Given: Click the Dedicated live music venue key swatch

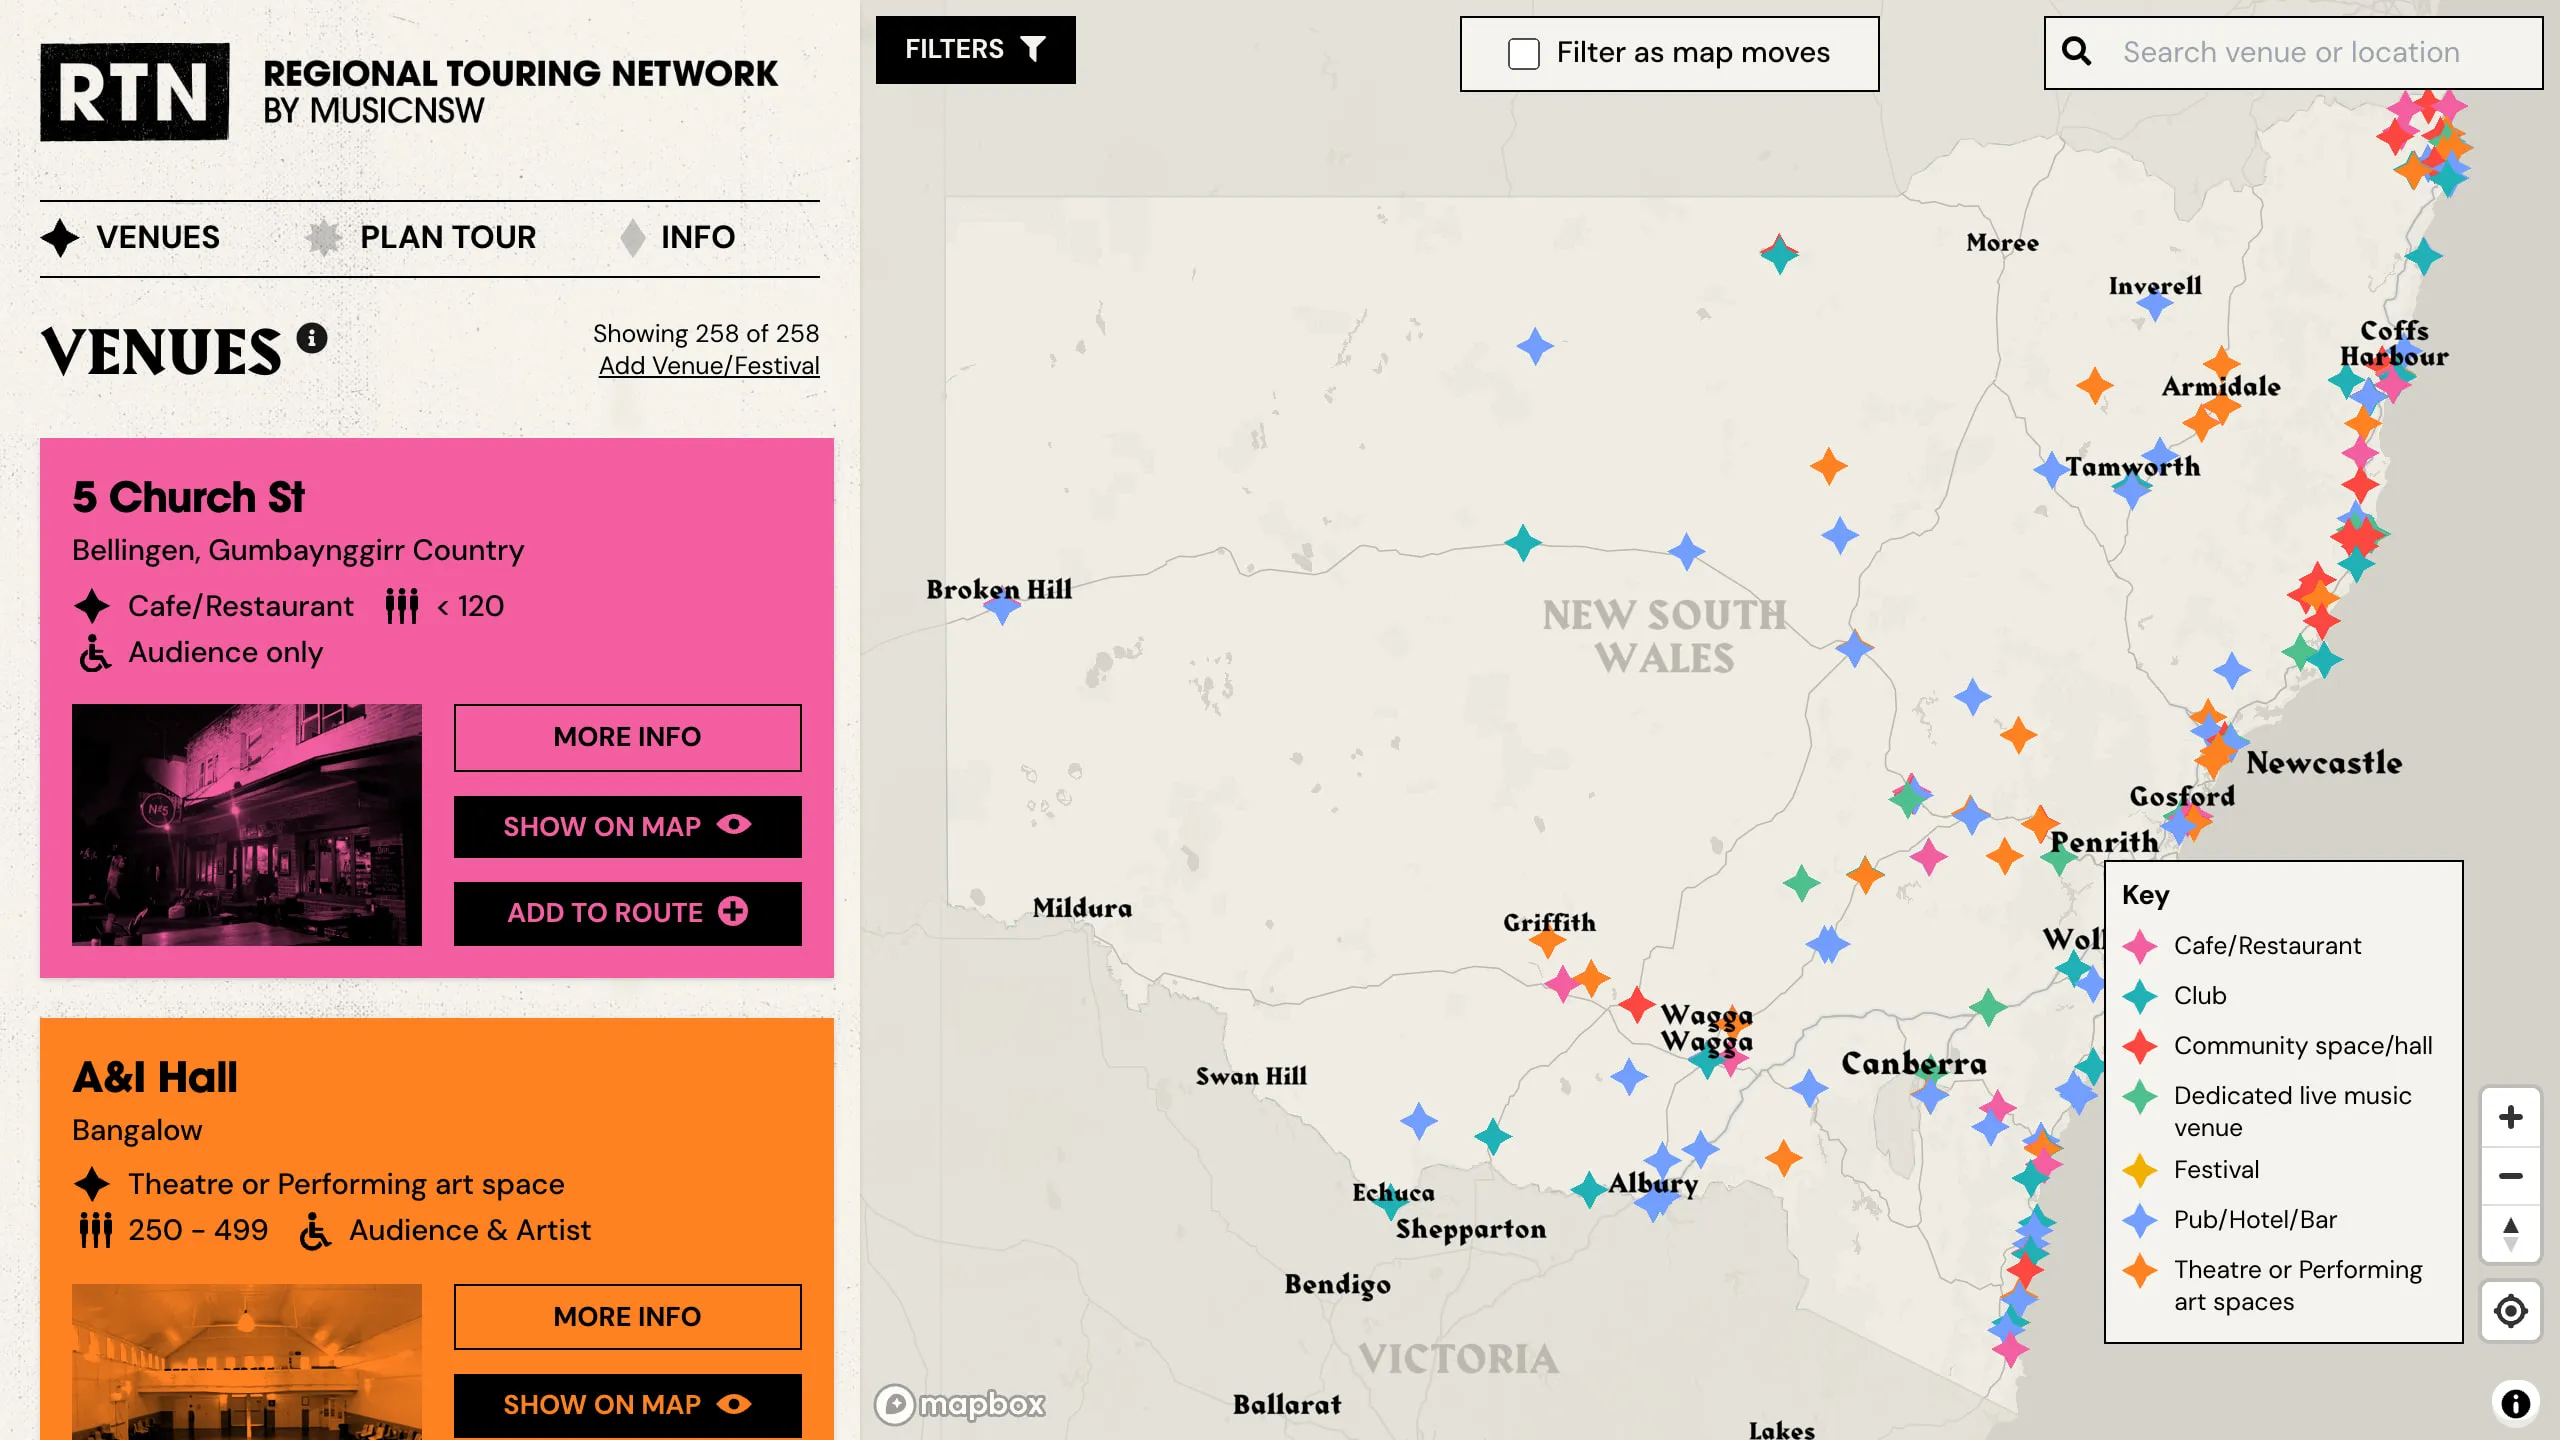Looking at the screenshot, I should pyautogui.click(x=2139, y=1096).
